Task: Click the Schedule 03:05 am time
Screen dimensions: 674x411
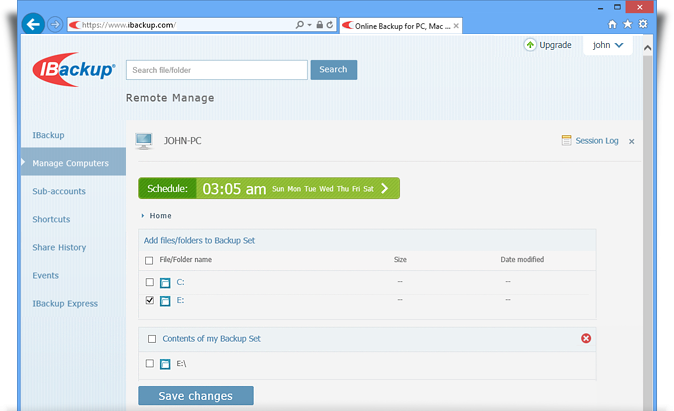Action: (234, 189)
